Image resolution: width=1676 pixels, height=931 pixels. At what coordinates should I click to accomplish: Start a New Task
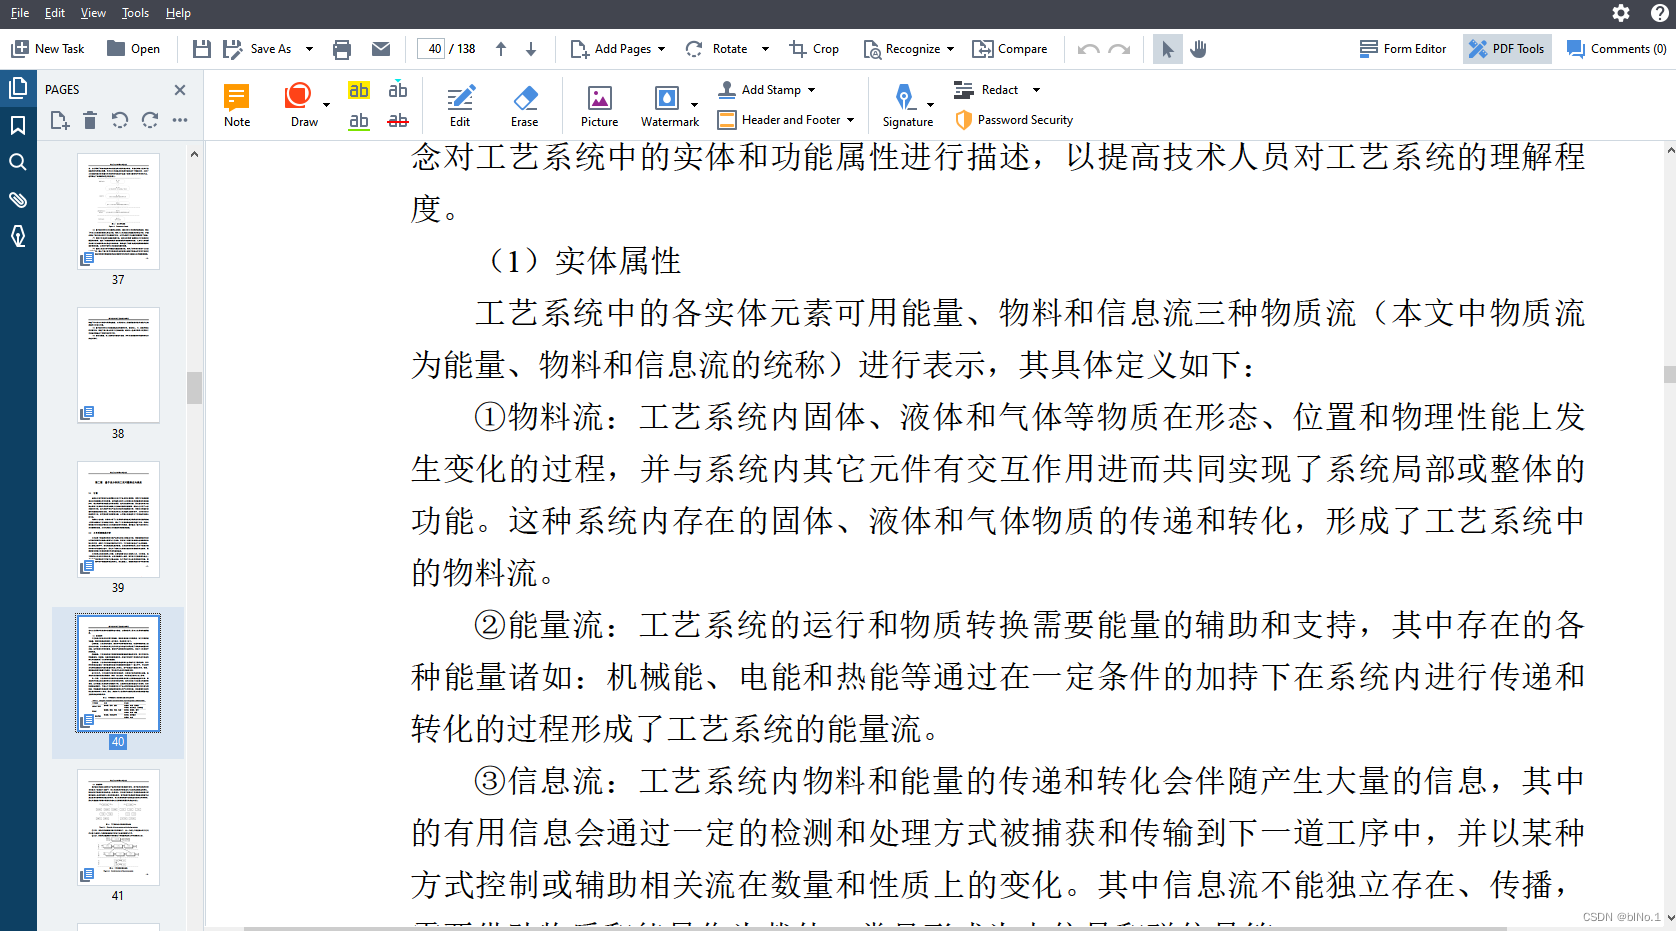48,48
